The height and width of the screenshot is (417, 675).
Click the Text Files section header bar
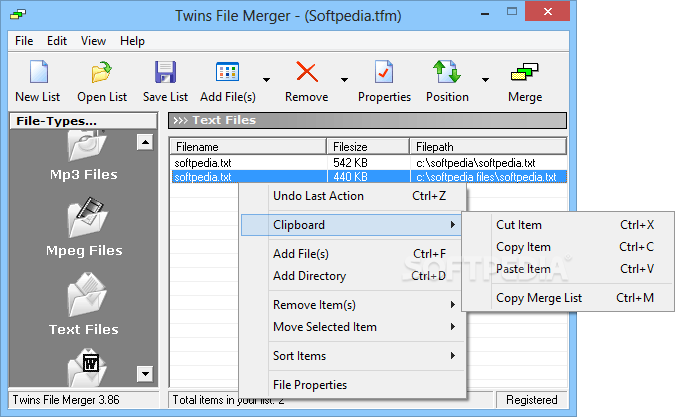coord(367,120)
